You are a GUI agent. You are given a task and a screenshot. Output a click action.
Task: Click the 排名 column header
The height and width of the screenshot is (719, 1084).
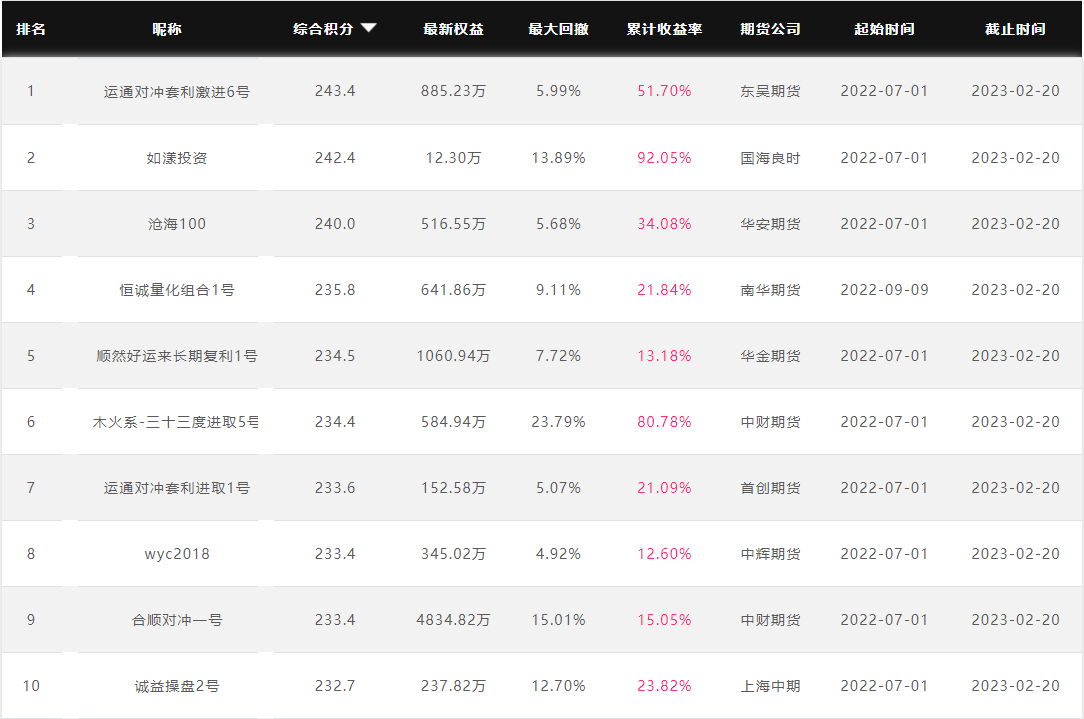pos(30,29)
